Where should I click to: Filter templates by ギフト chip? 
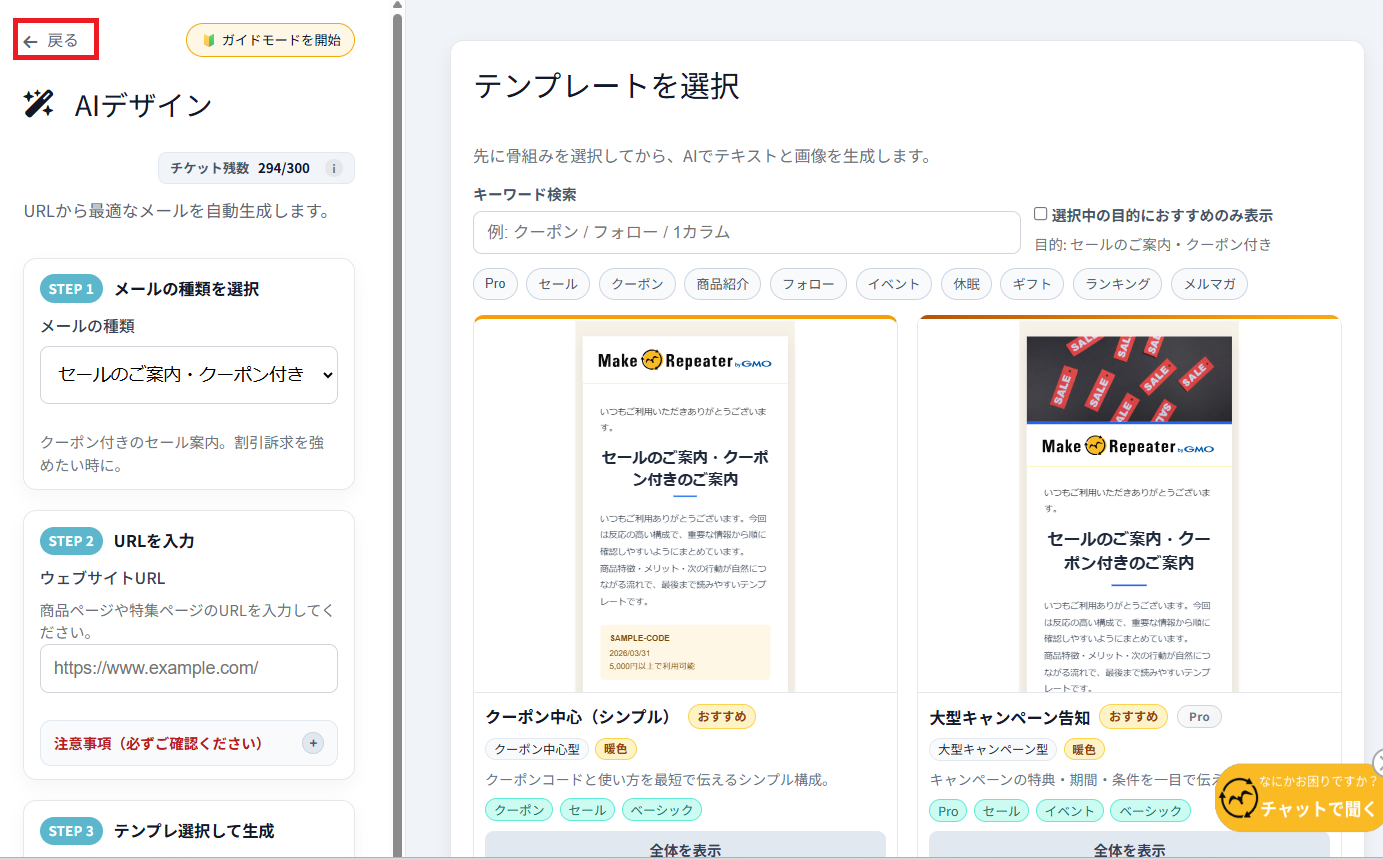pyautogui.click(x=1032, y=284)
